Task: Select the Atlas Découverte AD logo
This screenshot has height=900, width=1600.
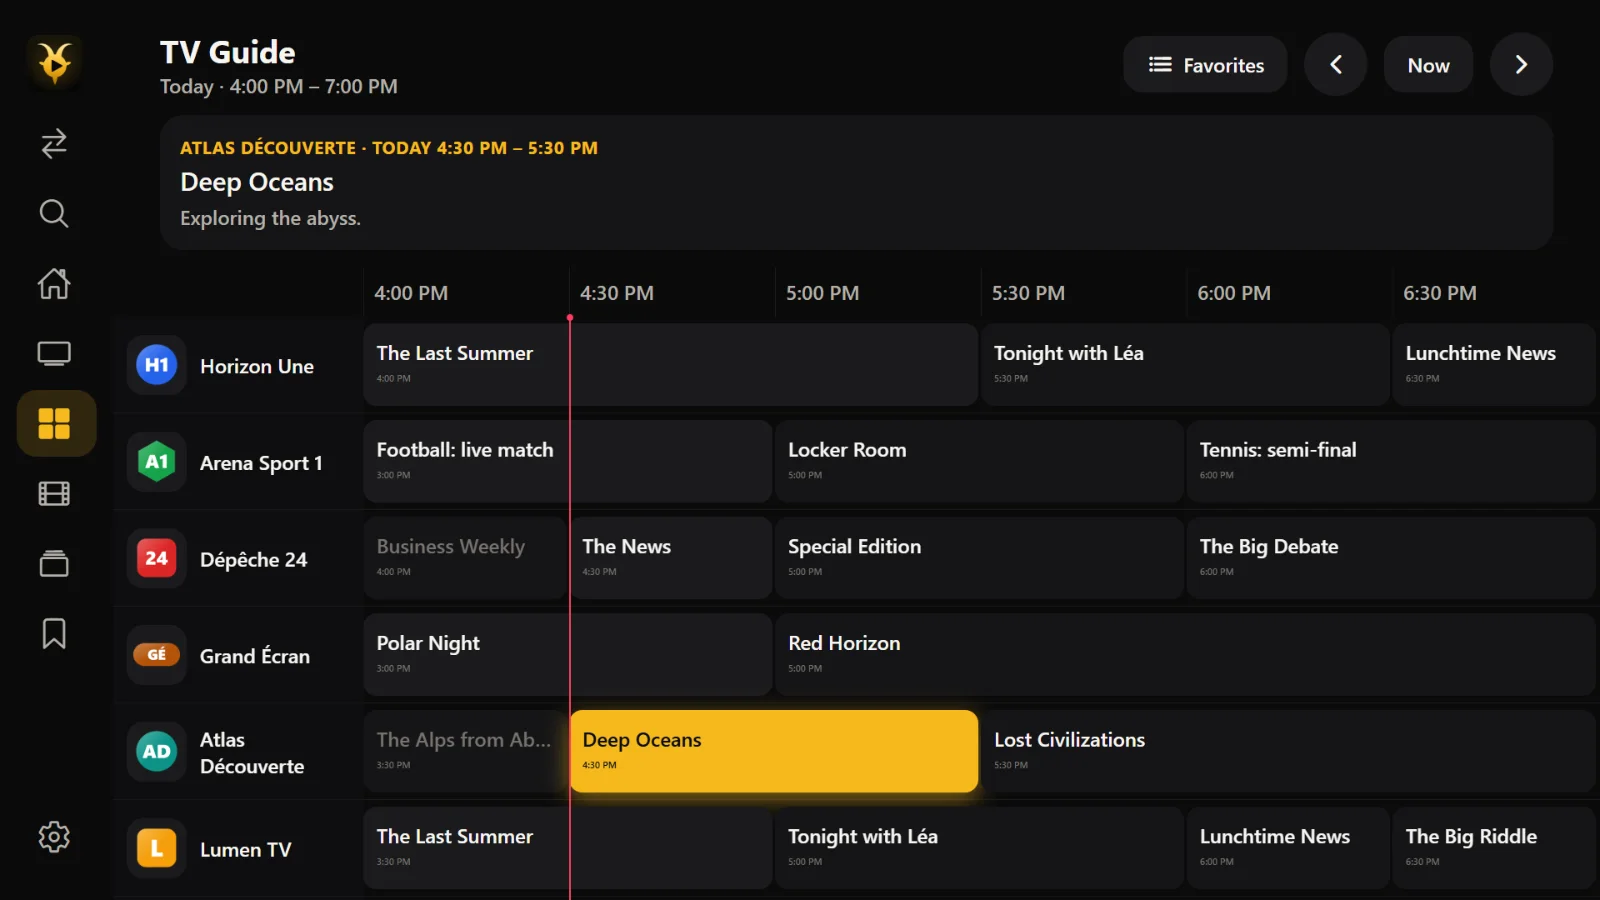Action: (x=157, y=752)
